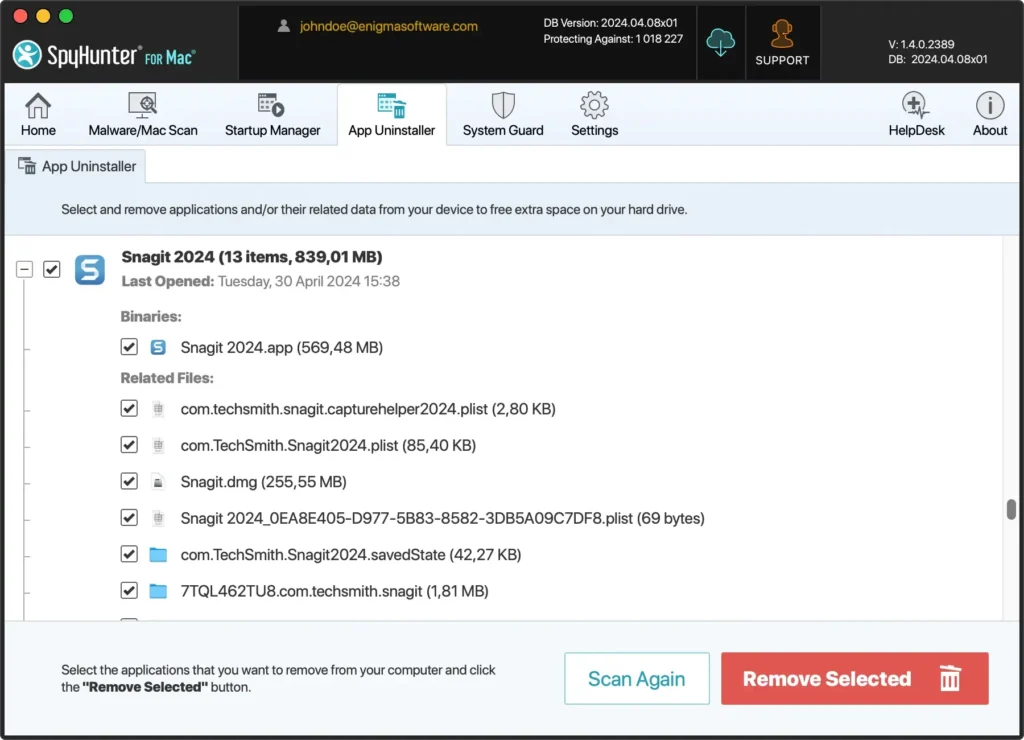Select com.techsmith.snagit.capturehelper2024.plist (2,80 KB) row
This screenshot has width=1024, height=740.
click(368, 409)
